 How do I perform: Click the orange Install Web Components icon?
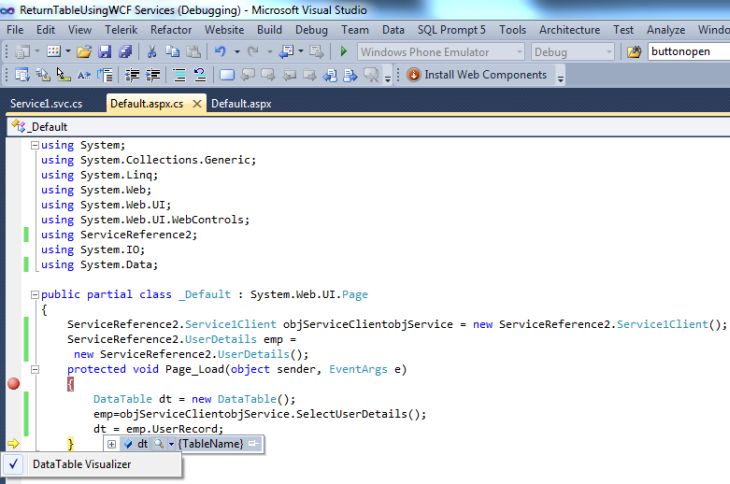click(413, 74)
